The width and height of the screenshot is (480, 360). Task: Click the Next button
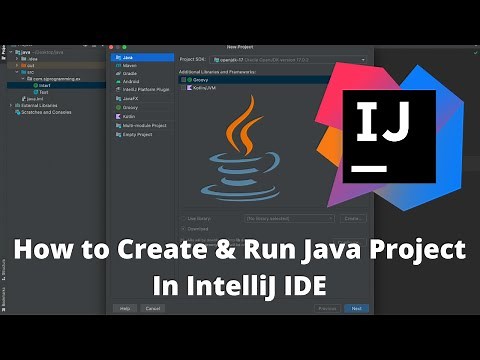357,309
